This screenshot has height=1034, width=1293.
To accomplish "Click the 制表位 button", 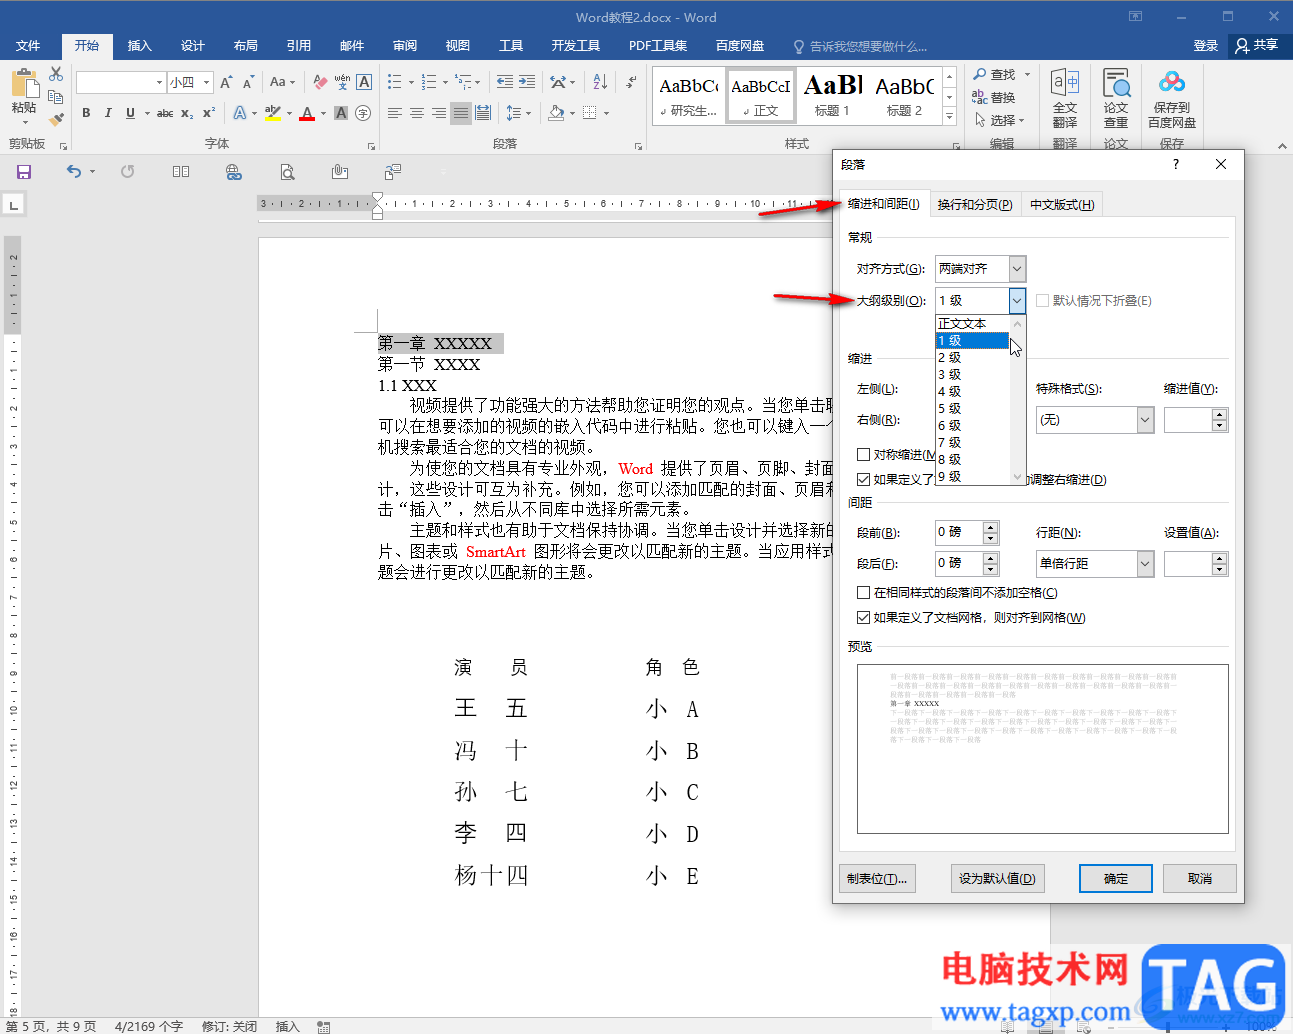I will (x=877, y=879).
